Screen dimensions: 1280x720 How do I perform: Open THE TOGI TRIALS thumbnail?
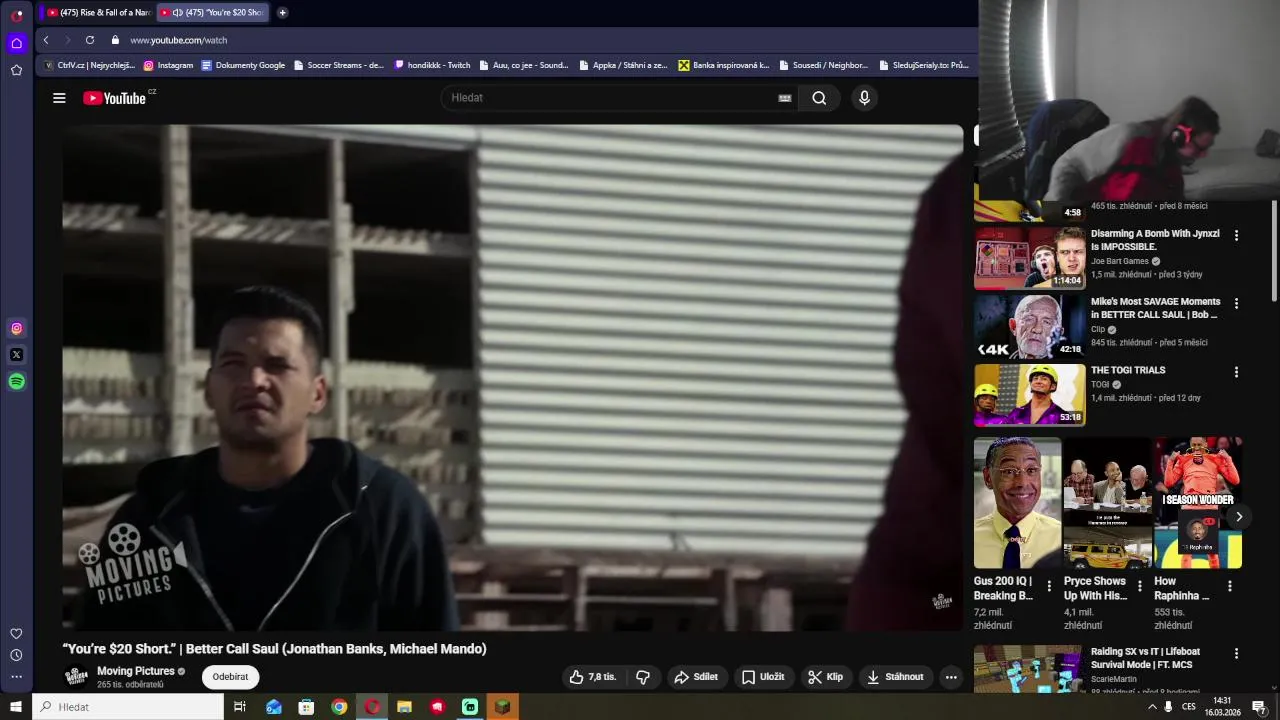tap(1030, 395)
